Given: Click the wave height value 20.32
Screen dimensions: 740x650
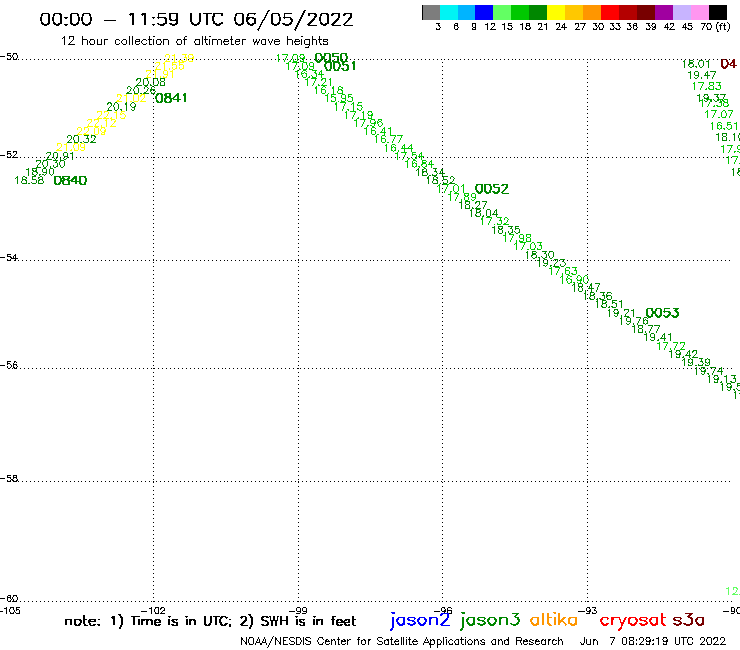Looking at the screenshot, I should click(x=81, y=139).
